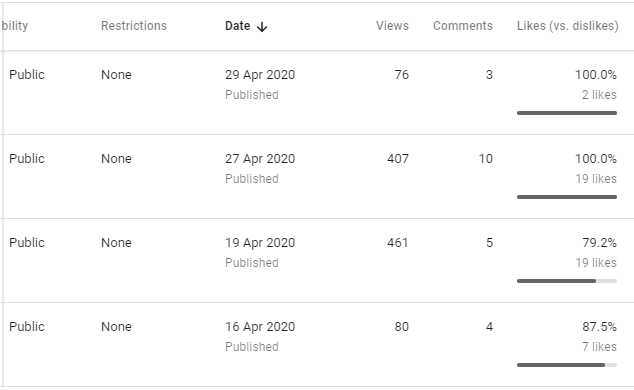Viewport: 634px width, 390px height.
Task: Click the Comments column header
Action: pos(463,26)
